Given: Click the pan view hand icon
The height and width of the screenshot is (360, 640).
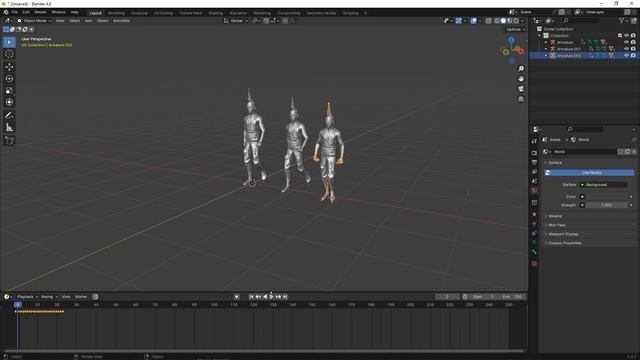Looking at the screenshot, I should tap(521, 79).
